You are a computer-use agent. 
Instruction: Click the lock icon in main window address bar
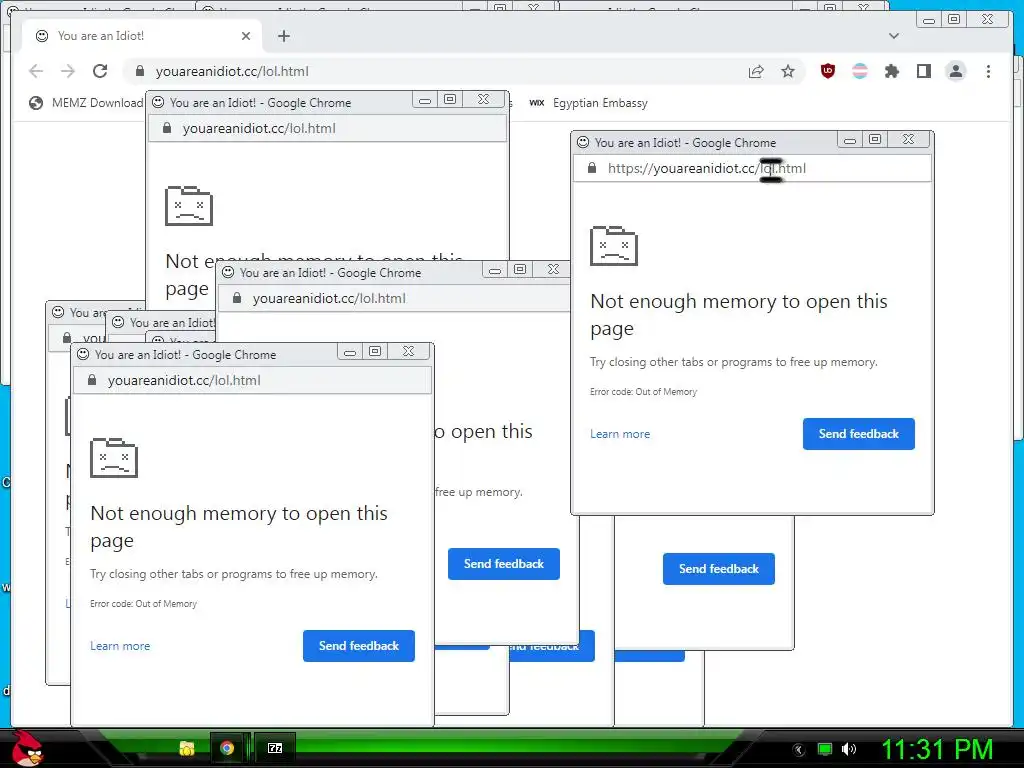[x=139, y=71]
